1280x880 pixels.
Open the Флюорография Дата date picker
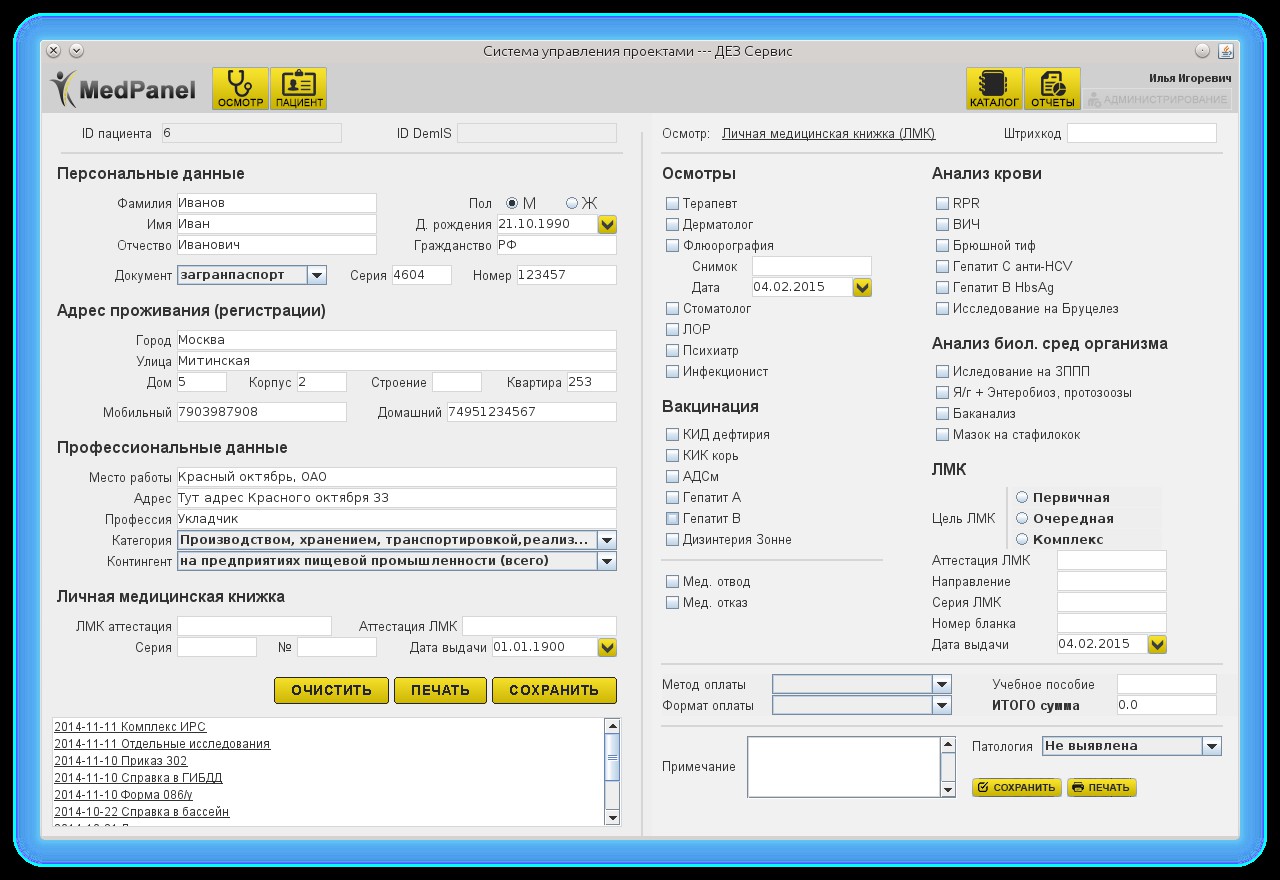[862, 288]
